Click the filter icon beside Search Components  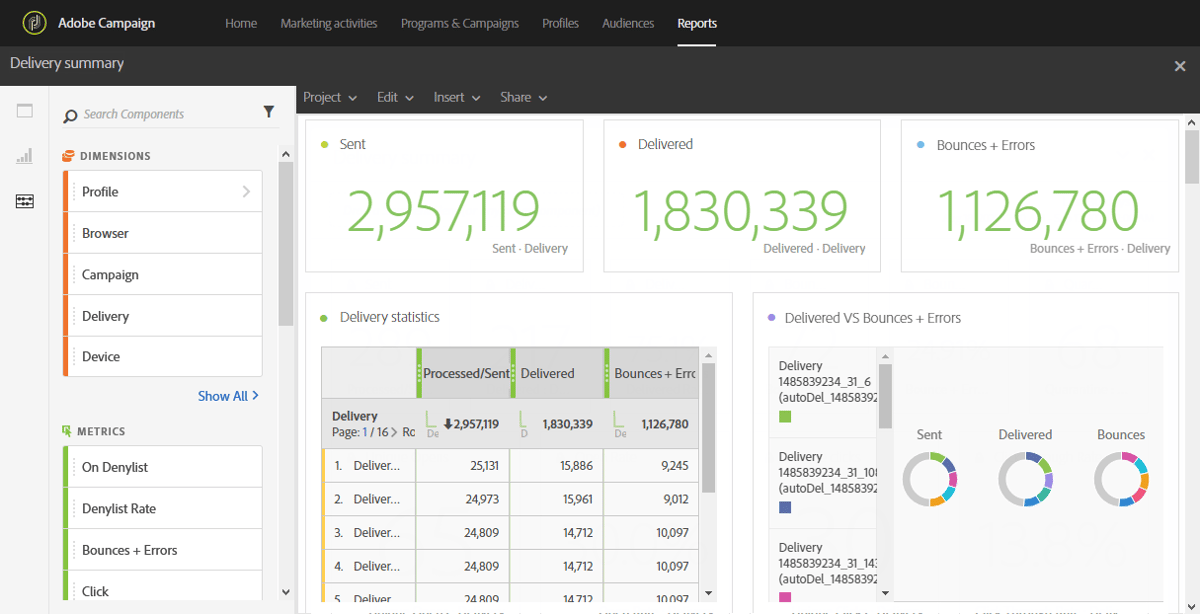(x=268, y=112)
